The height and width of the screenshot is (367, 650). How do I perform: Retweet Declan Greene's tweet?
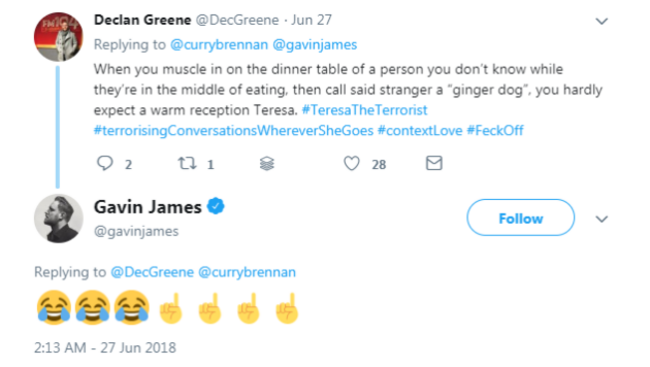(x=187, y=163)
